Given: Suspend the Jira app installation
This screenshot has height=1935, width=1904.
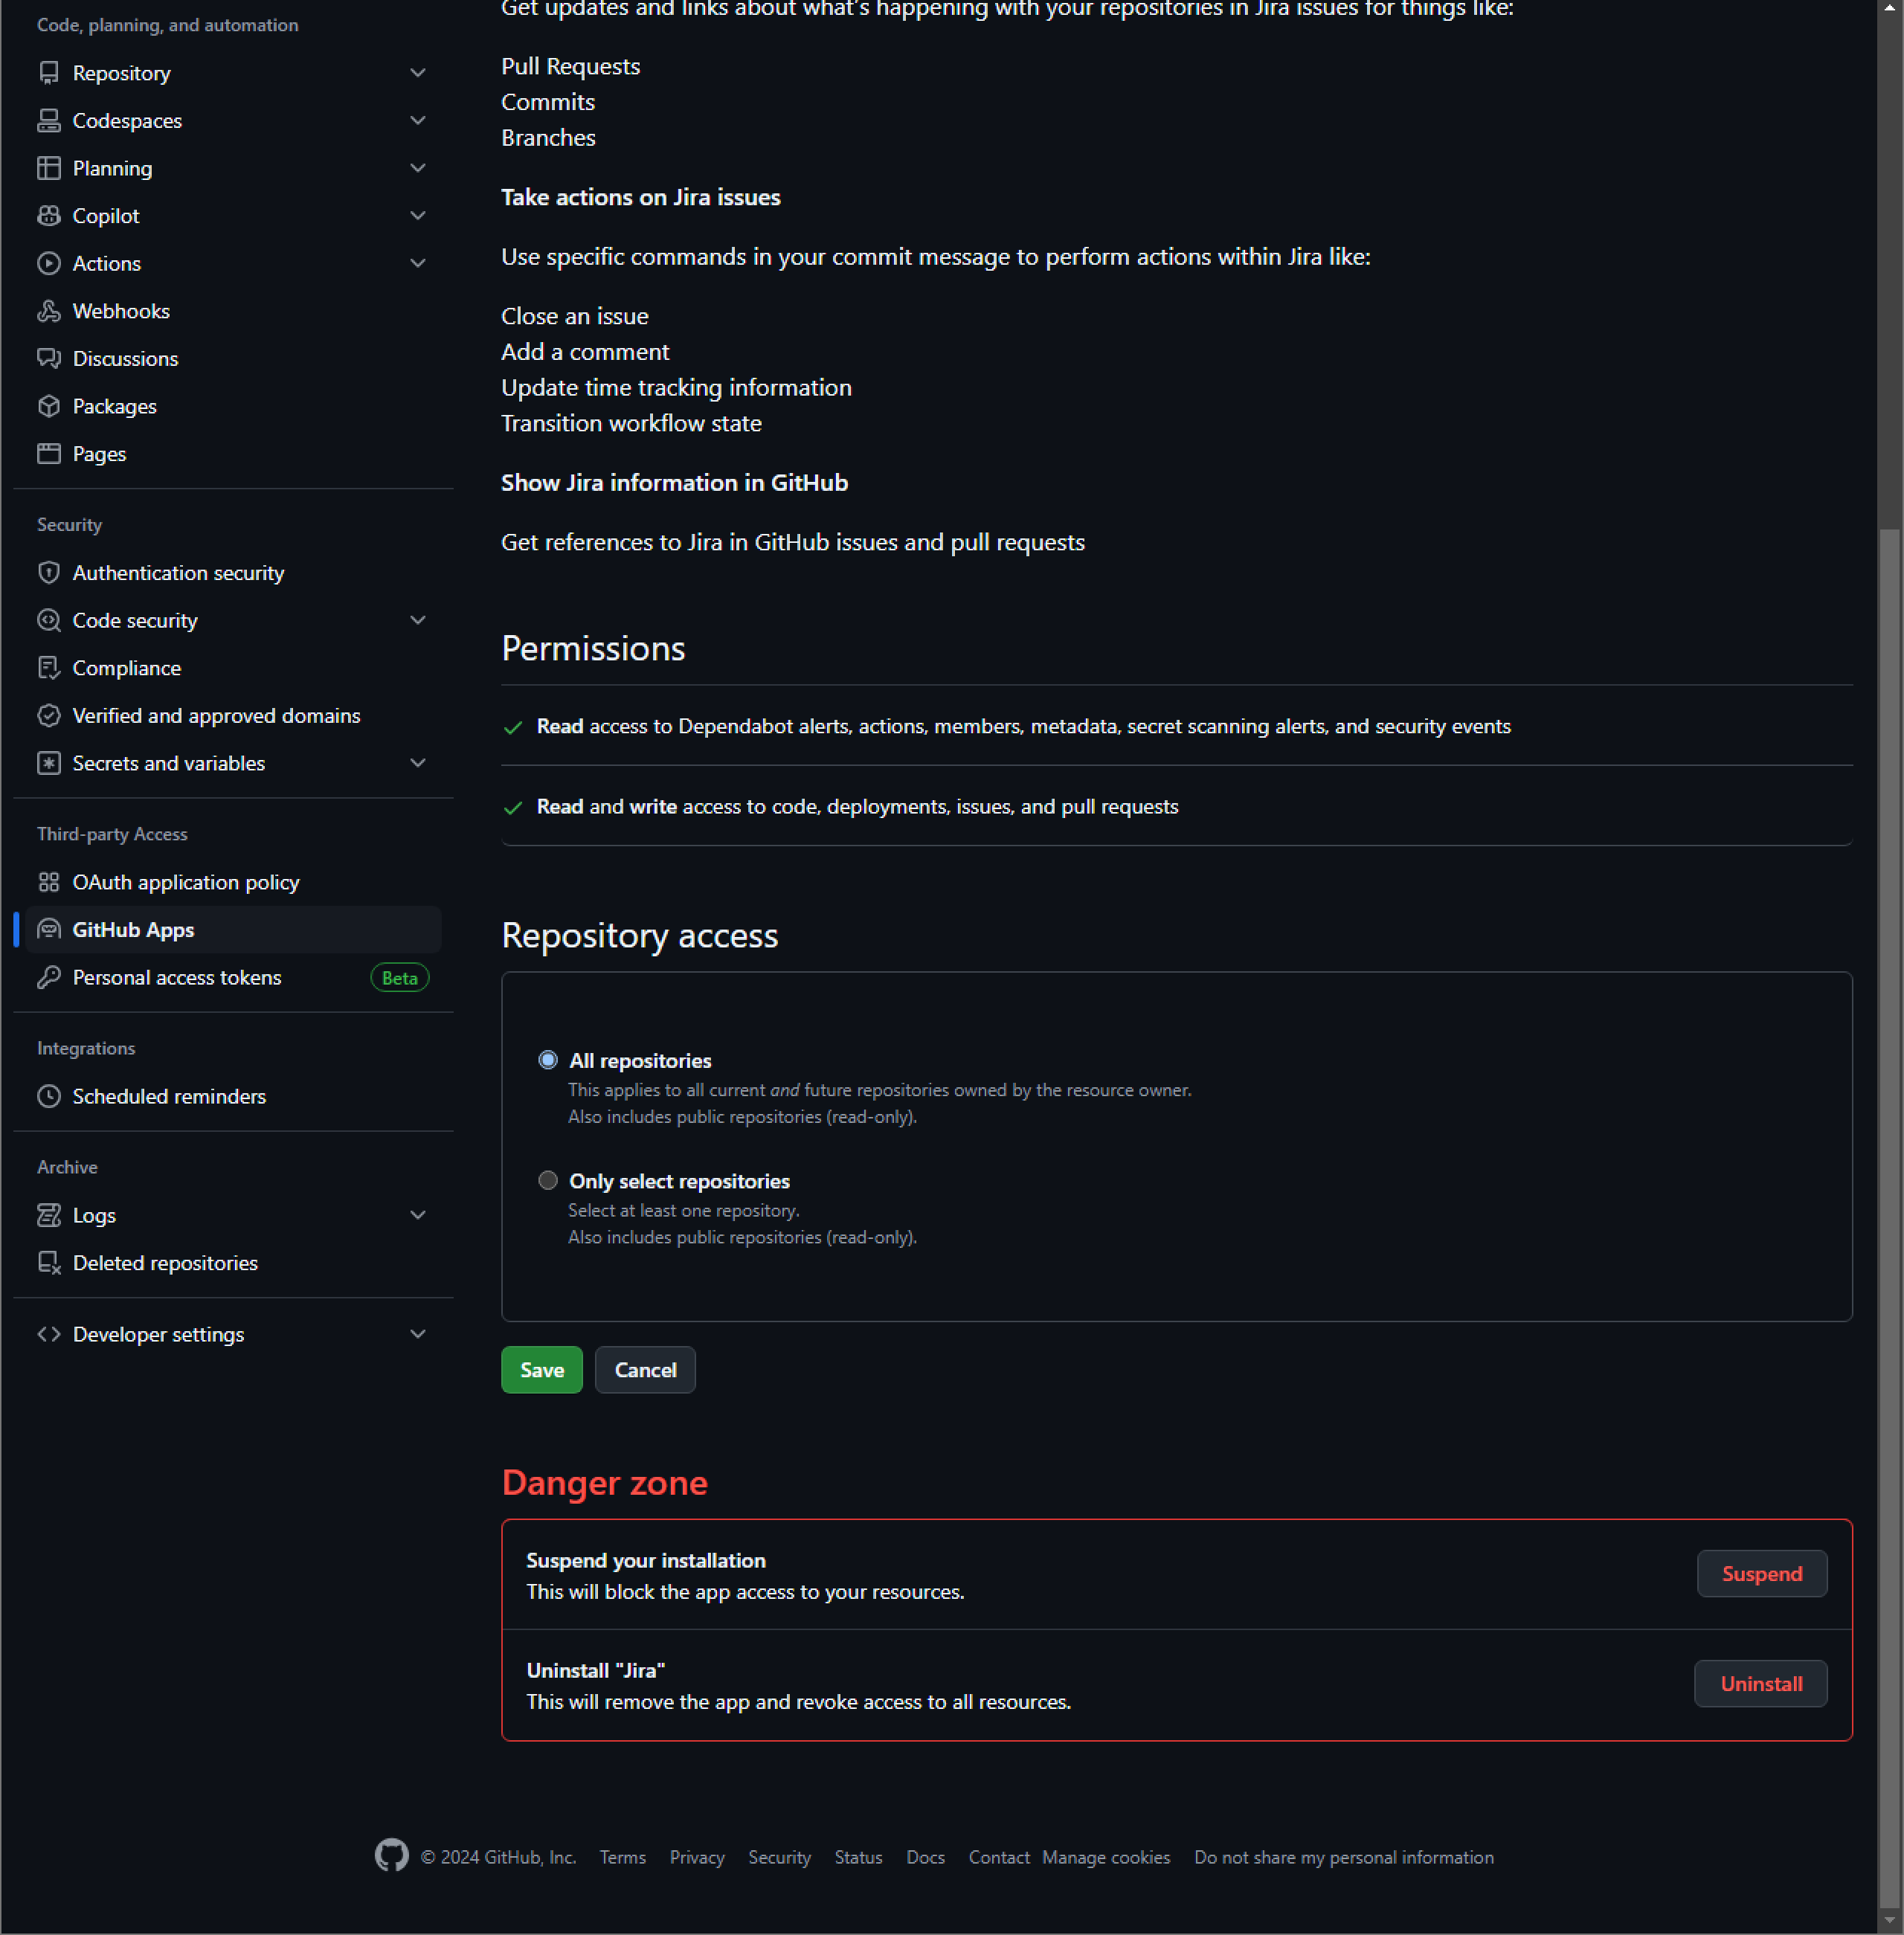Looking at the screenshot, I should (1761, 1574).
